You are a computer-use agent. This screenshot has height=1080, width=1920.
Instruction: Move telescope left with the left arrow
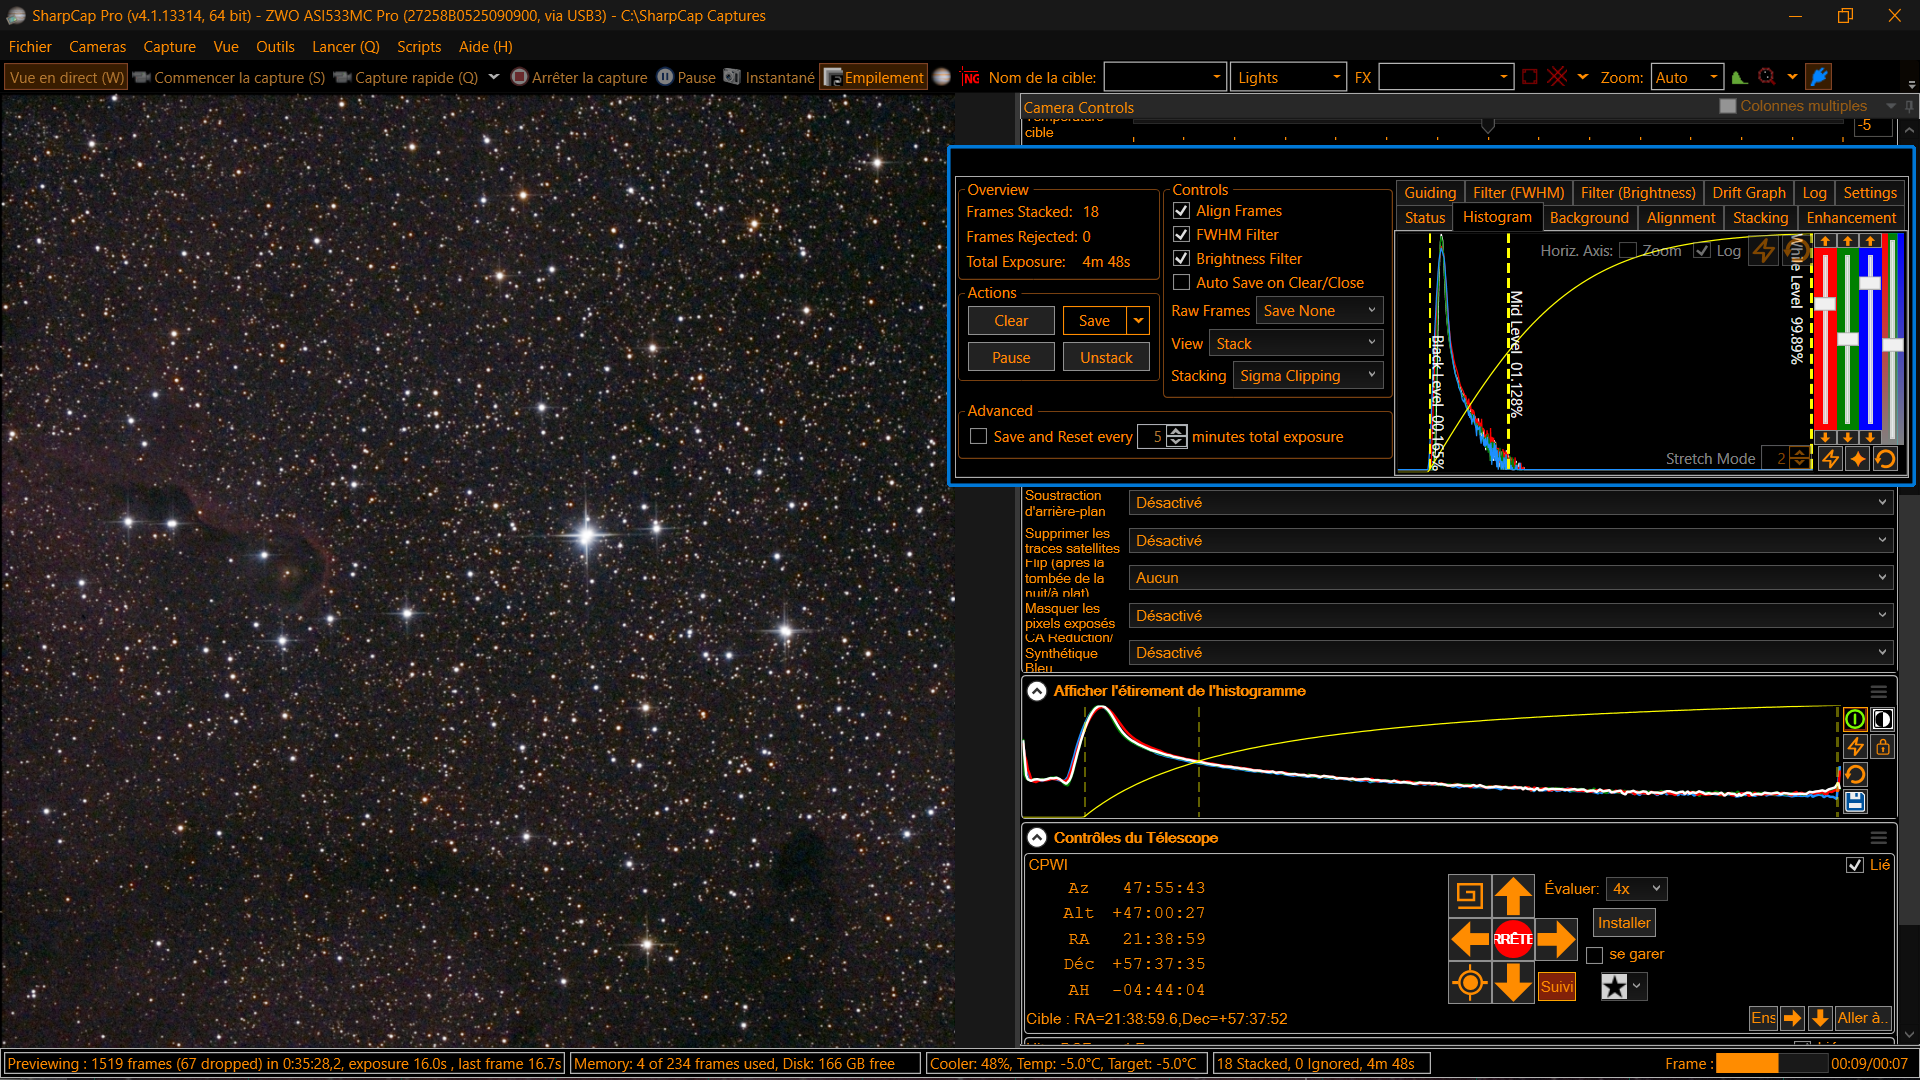click(x=1470, y=939)
